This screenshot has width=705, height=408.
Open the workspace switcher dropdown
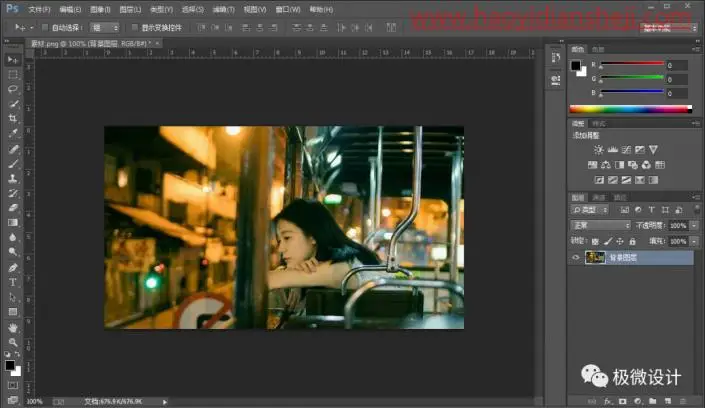[x=669, y=28]
